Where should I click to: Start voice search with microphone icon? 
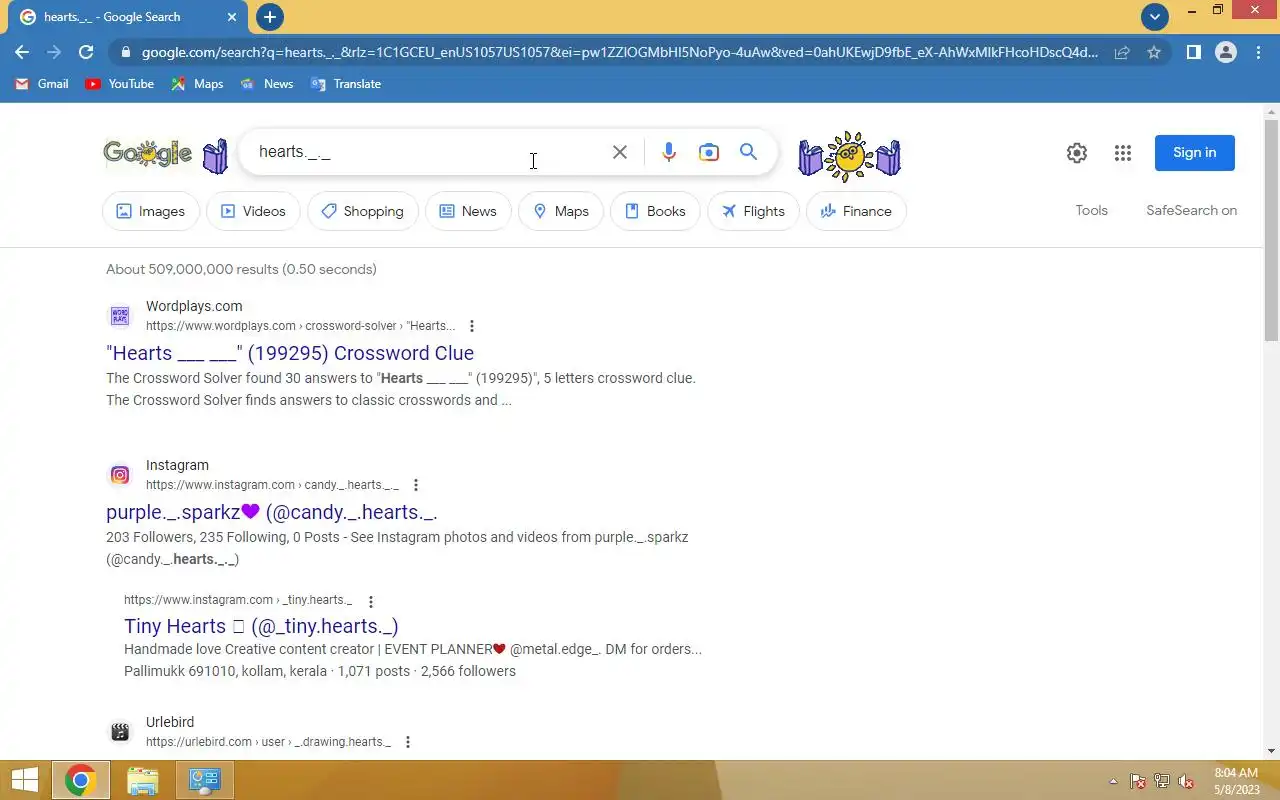[669, 152]
